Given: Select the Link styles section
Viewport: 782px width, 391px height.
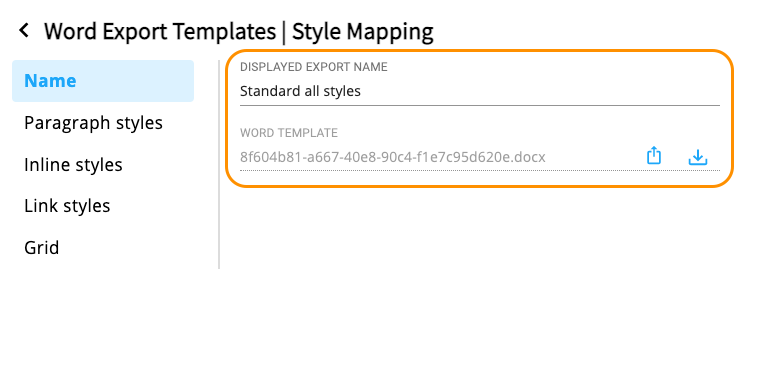Looking at the screenshot, I should click(x=67, y=205).
